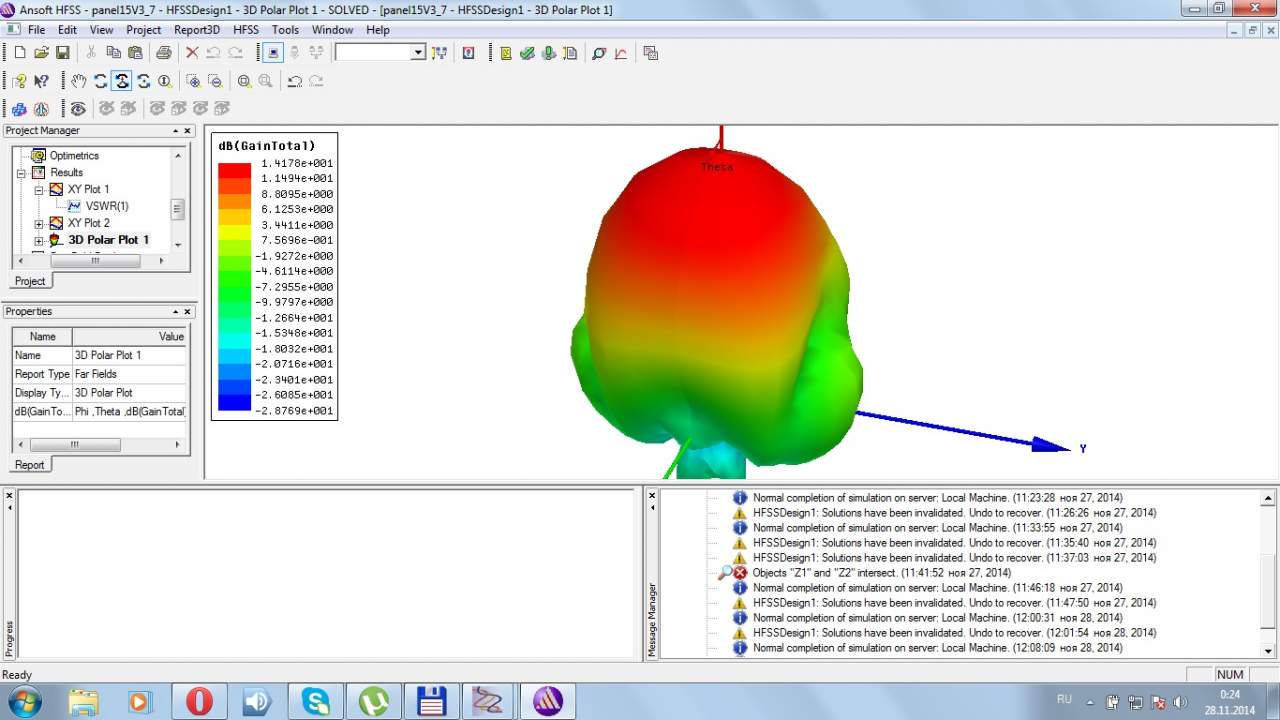Click Message Manager scrollbar down arrow

[1269, 651]
